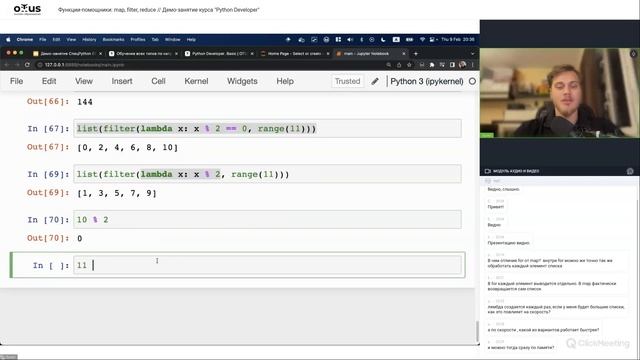The image size is (640, 360).
Task: Click the share icon in address bar
Action: (x=399, y=65)
